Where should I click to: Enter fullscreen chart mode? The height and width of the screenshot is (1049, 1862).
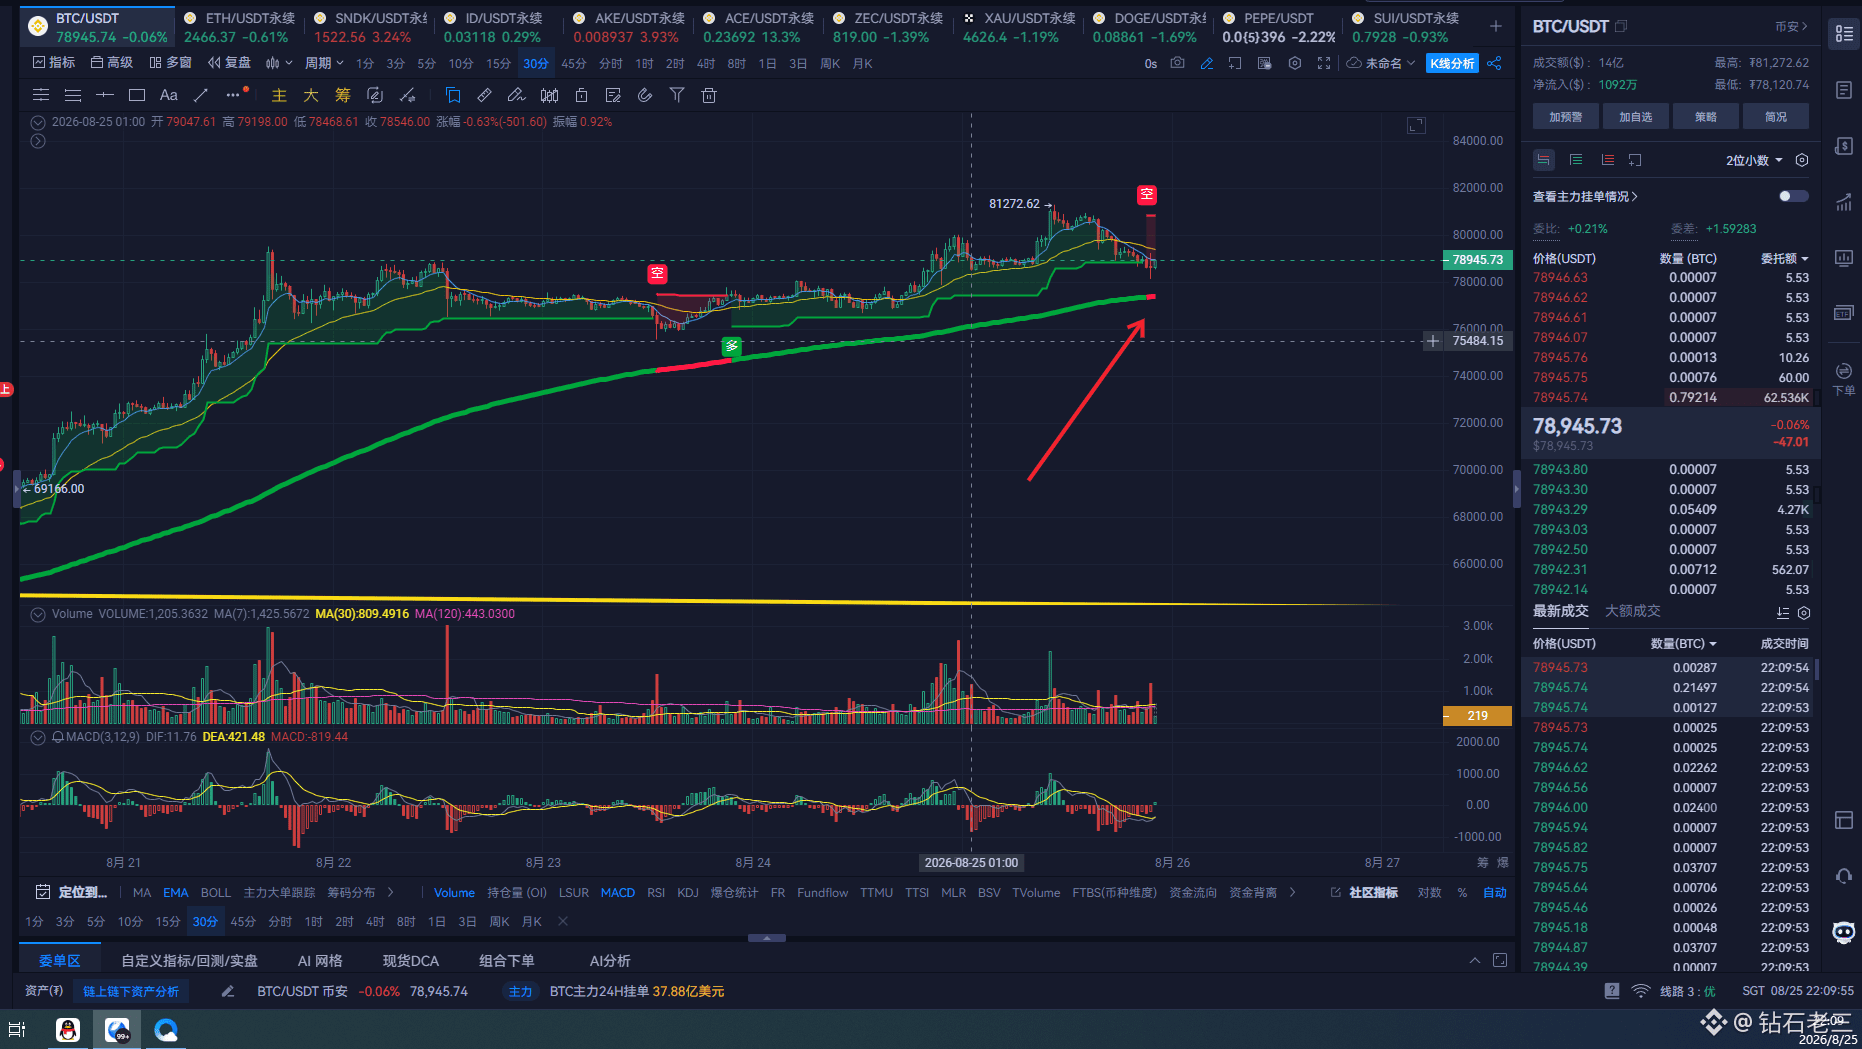click(x=1324, y=63)
